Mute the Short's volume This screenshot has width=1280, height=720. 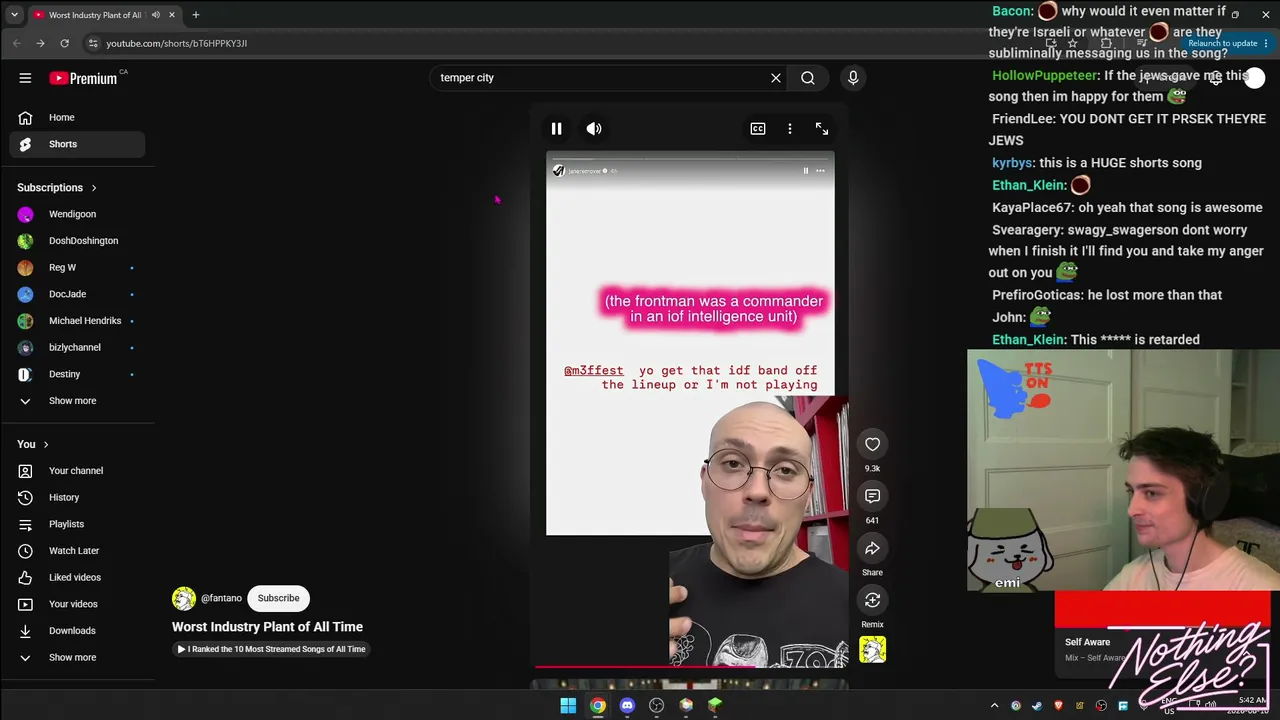click(x=594, y=129)
